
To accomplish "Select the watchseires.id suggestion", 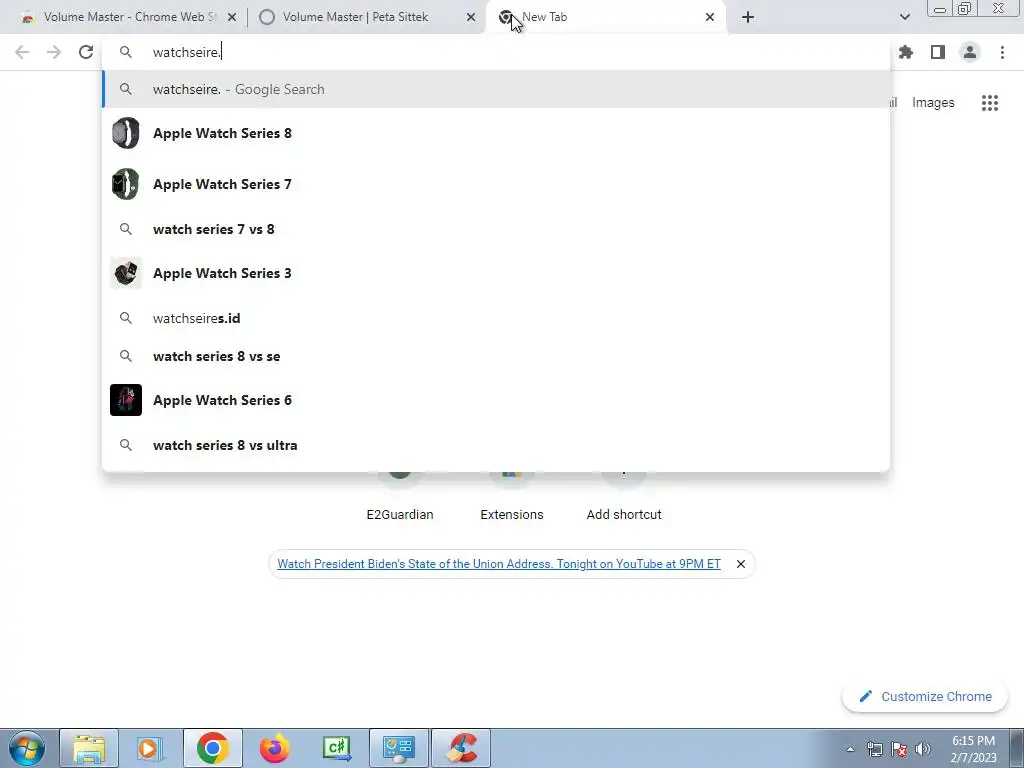I will 496,318.
